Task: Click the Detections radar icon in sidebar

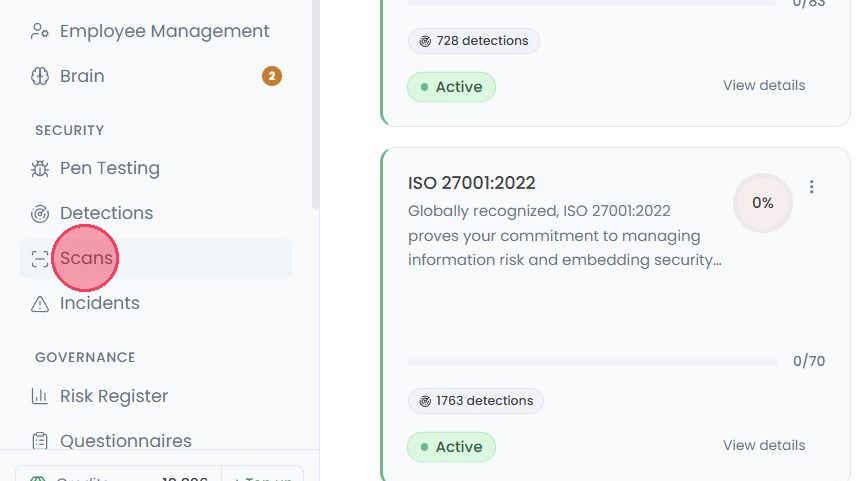Action: (x=39, y=213)
